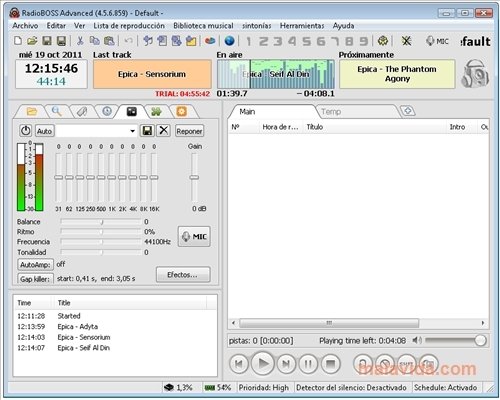Click the Reponer button

point(189,131)
